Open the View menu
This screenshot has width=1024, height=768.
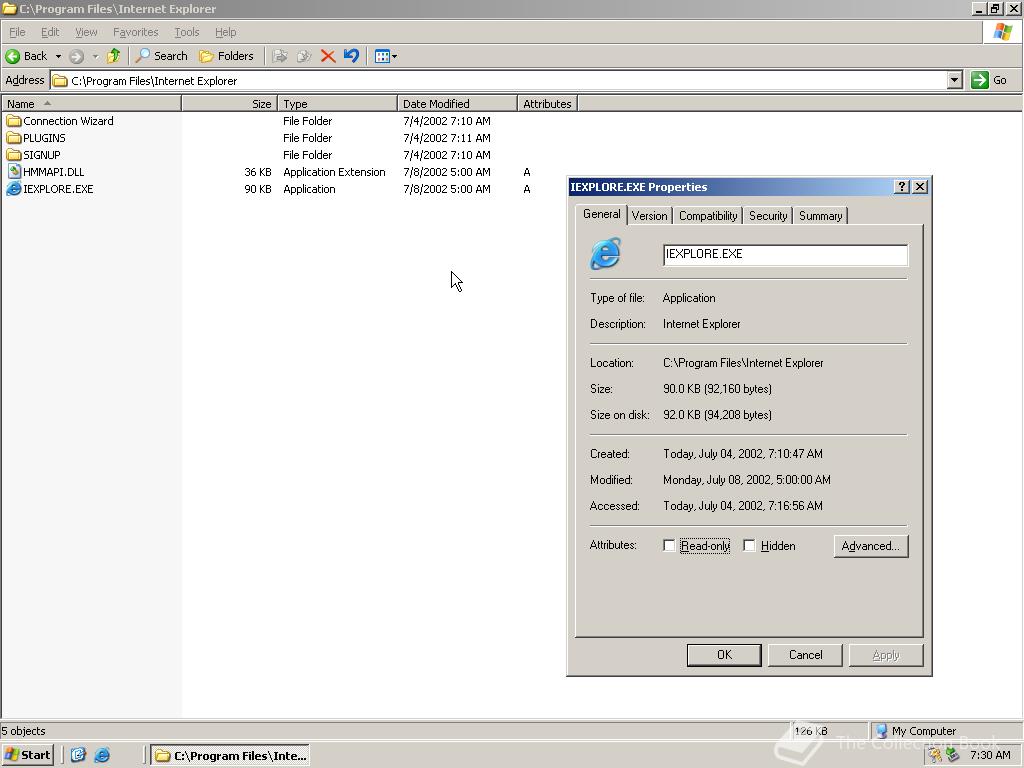pyautogui.click(x=86, y=32)
